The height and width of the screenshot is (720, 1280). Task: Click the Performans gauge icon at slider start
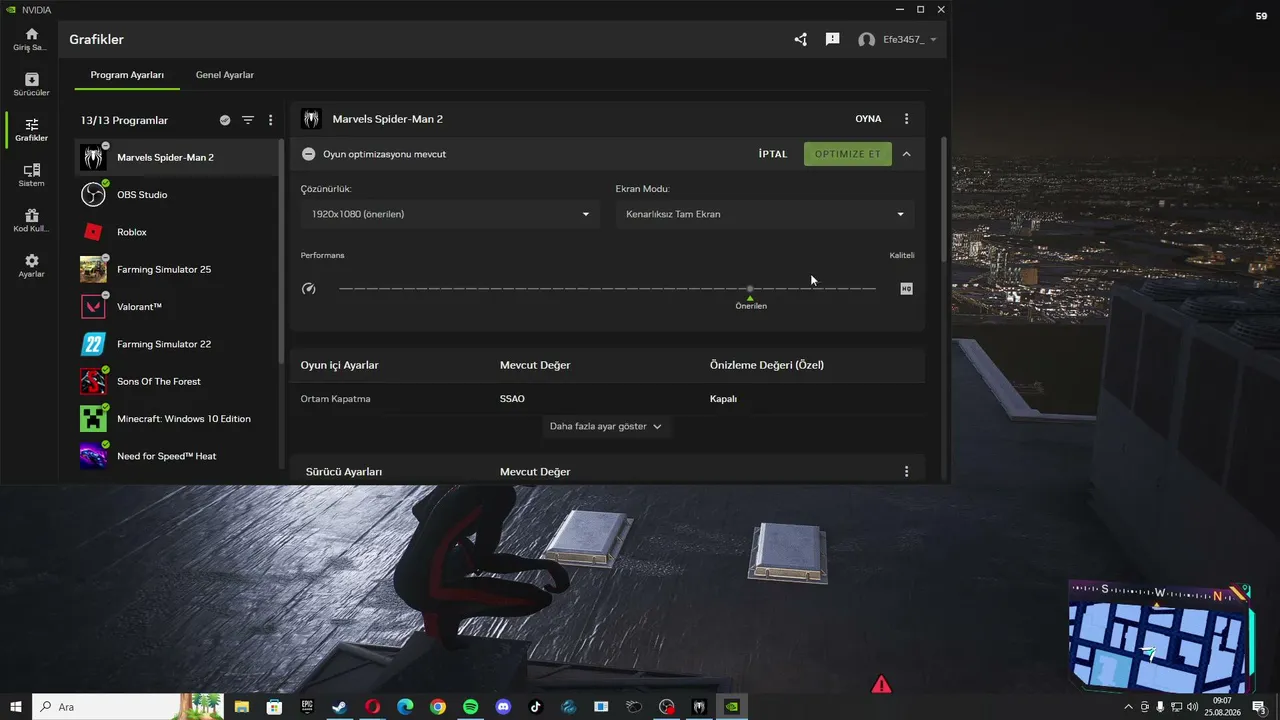tap(309, 288)
